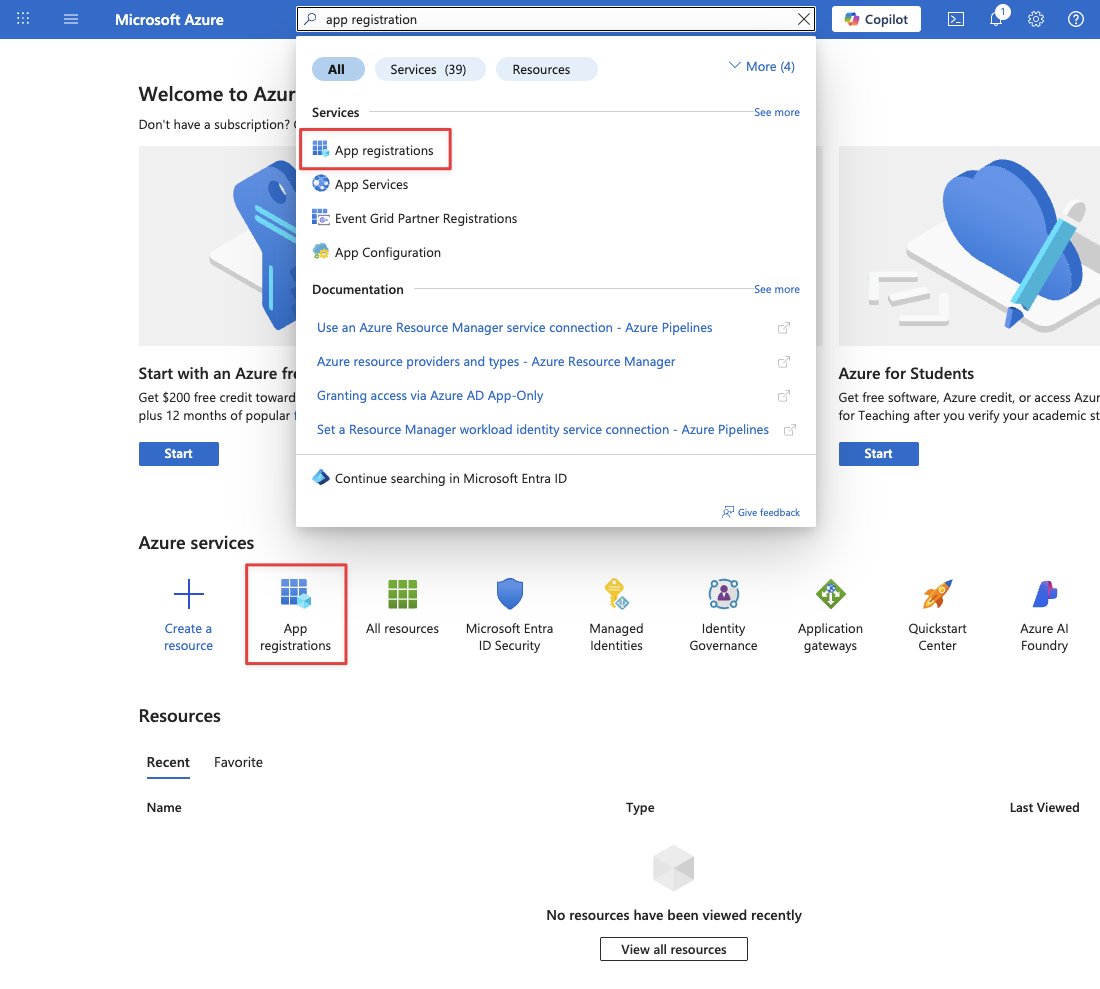Switch to the Recent resources tab
The image size is (1100, 989).
click(x=168, y=762)
